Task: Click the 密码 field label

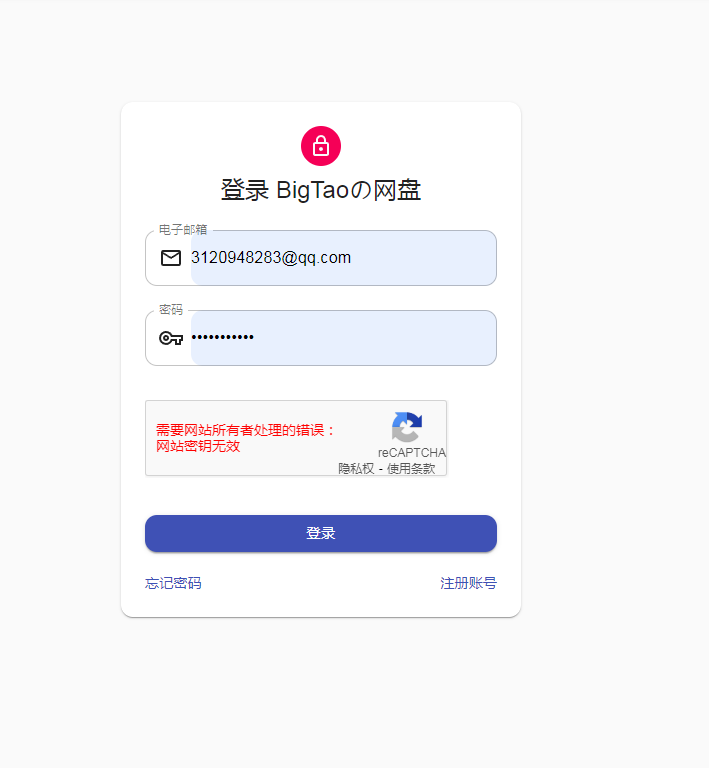Action: [x=171, y=310]
